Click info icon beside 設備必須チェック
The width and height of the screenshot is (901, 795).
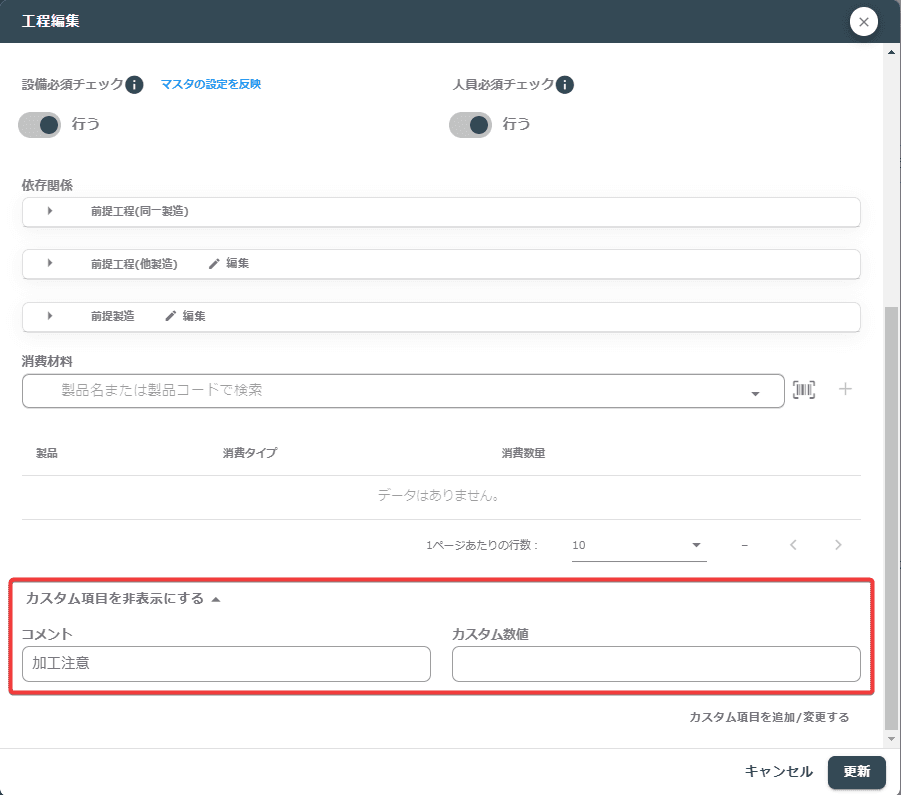134,84
